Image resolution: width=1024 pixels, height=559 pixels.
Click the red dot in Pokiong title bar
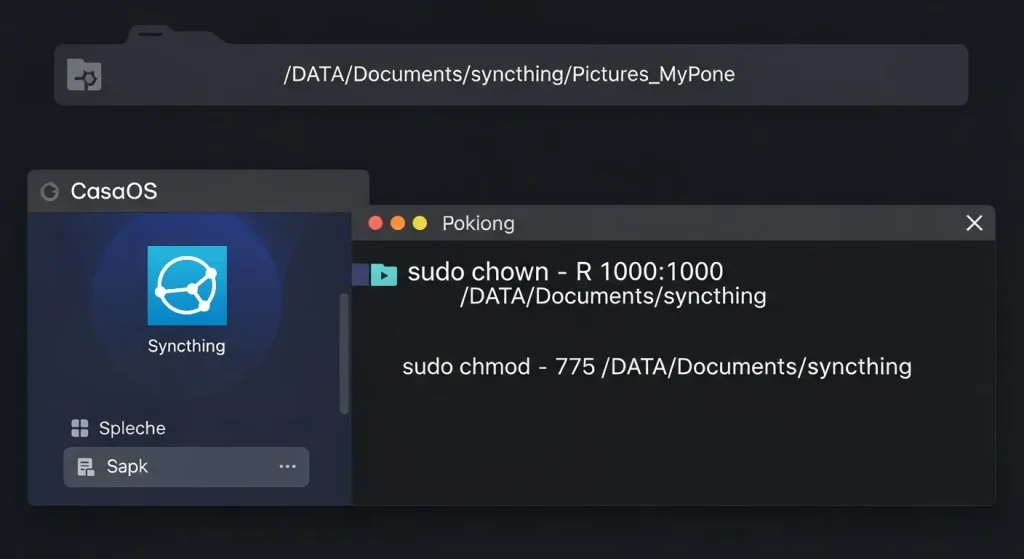376,223
